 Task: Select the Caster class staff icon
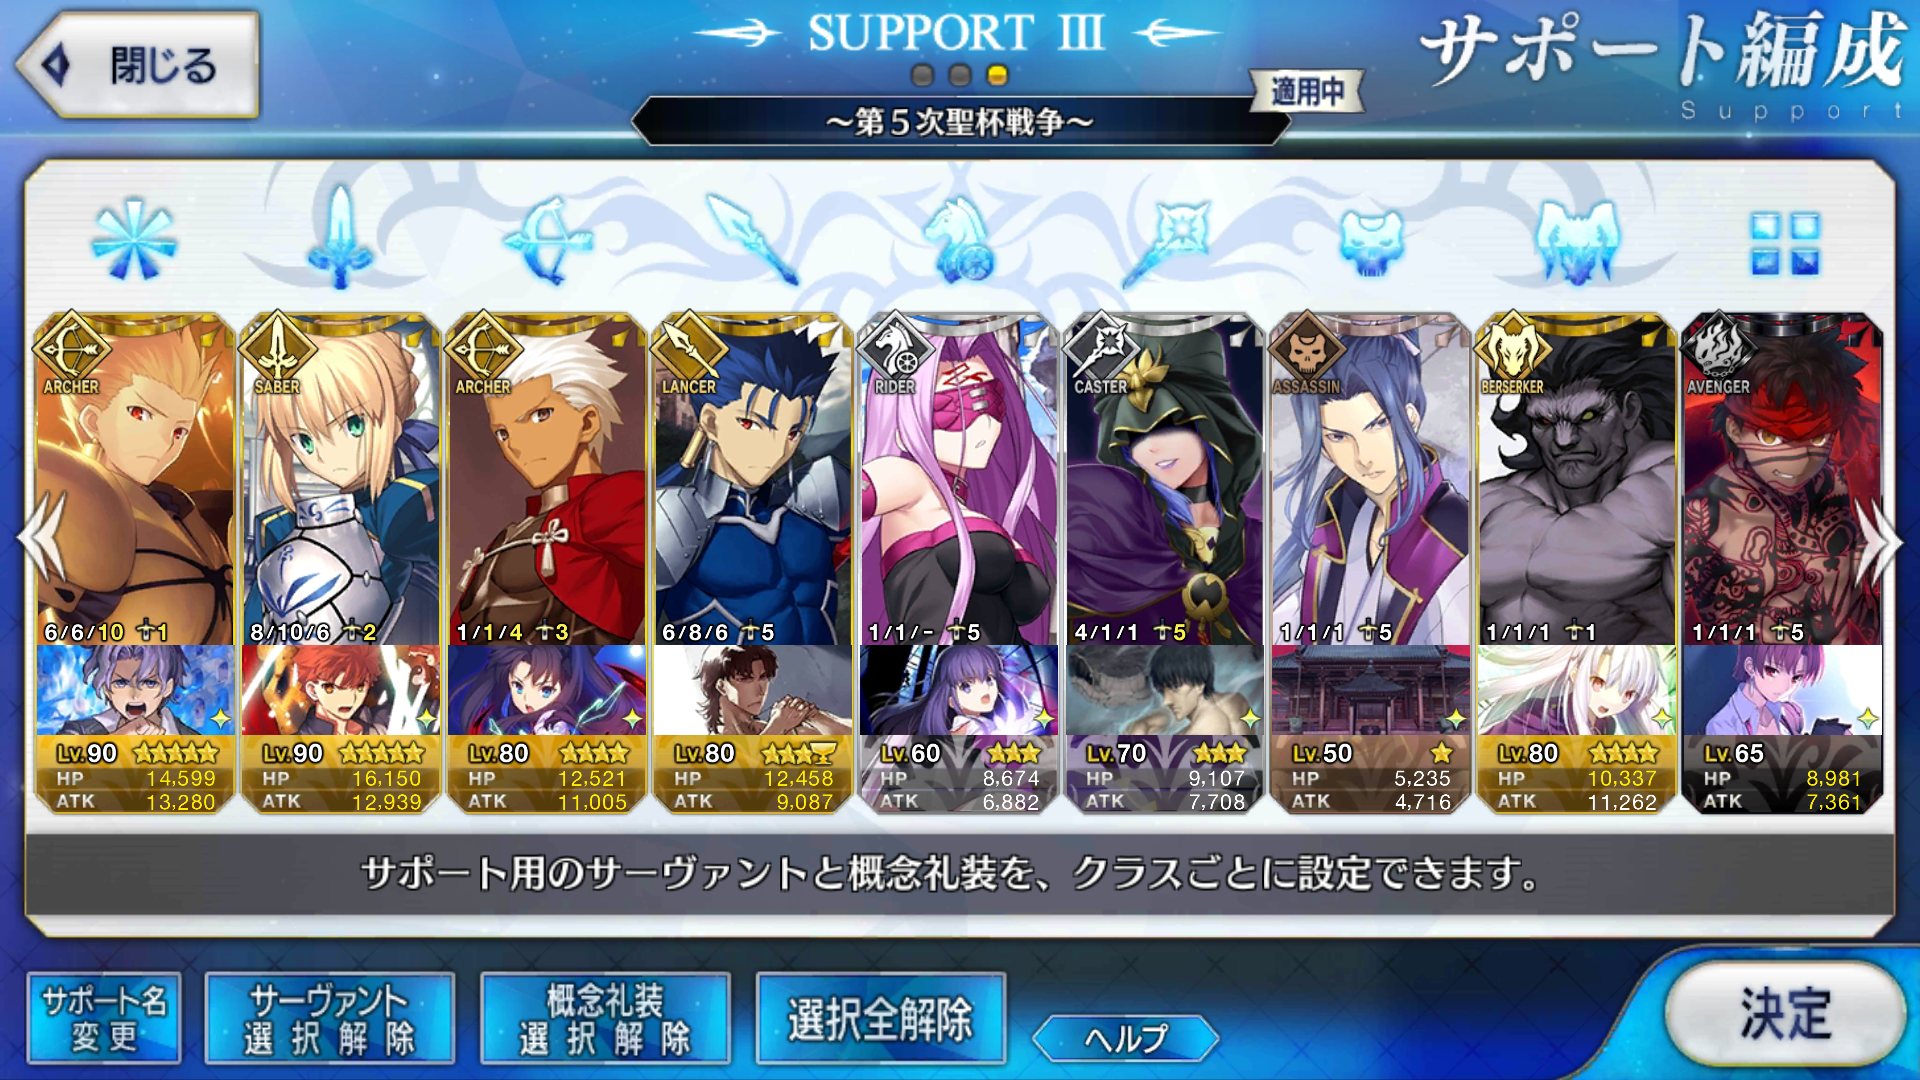click(1166, 240)
